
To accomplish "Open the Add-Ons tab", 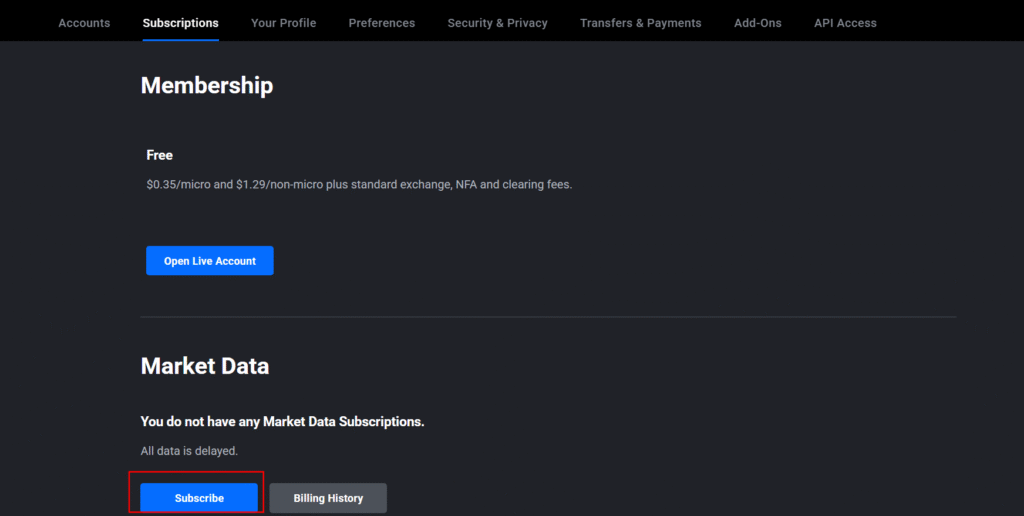I will [758, 23].
